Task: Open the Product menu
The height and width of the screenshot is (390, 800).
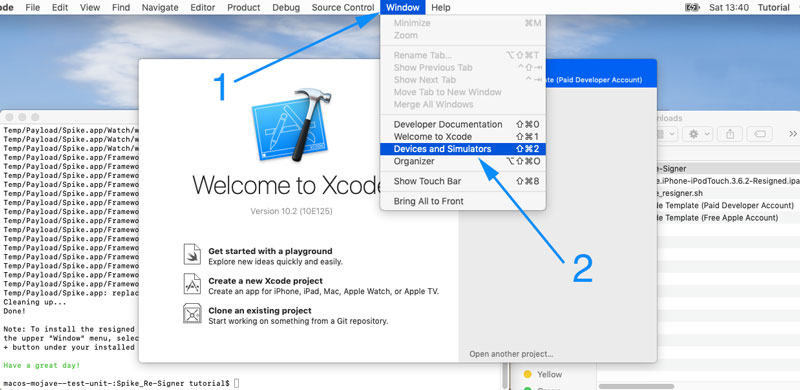Action: 243,7
